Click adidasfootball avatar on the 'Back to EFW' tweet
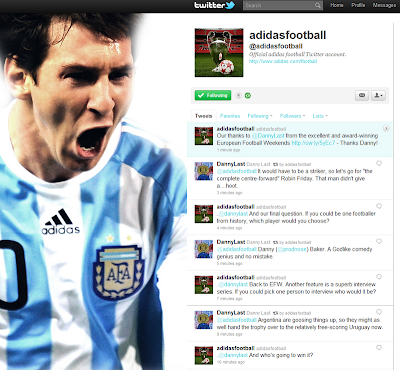Screen dimensions: 400x370 (x=204, y=284)
